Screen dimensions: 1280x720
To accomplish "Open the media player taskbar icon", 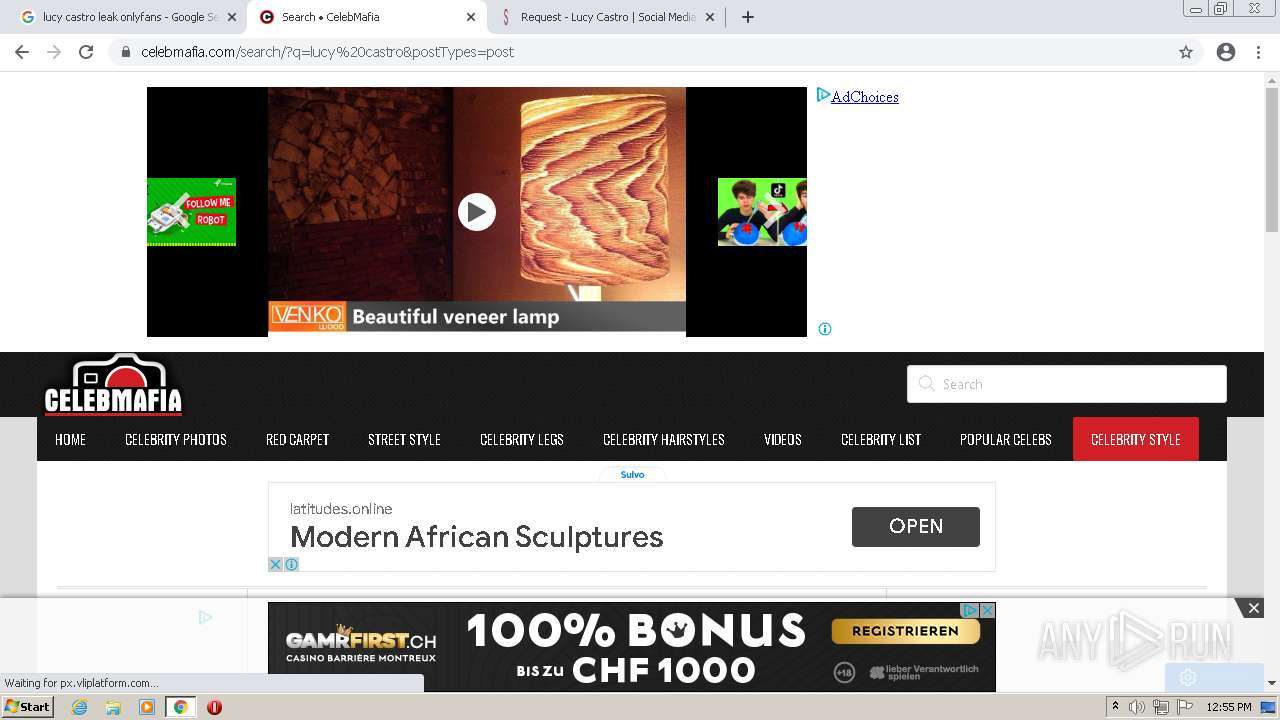I will pos(147,707).
